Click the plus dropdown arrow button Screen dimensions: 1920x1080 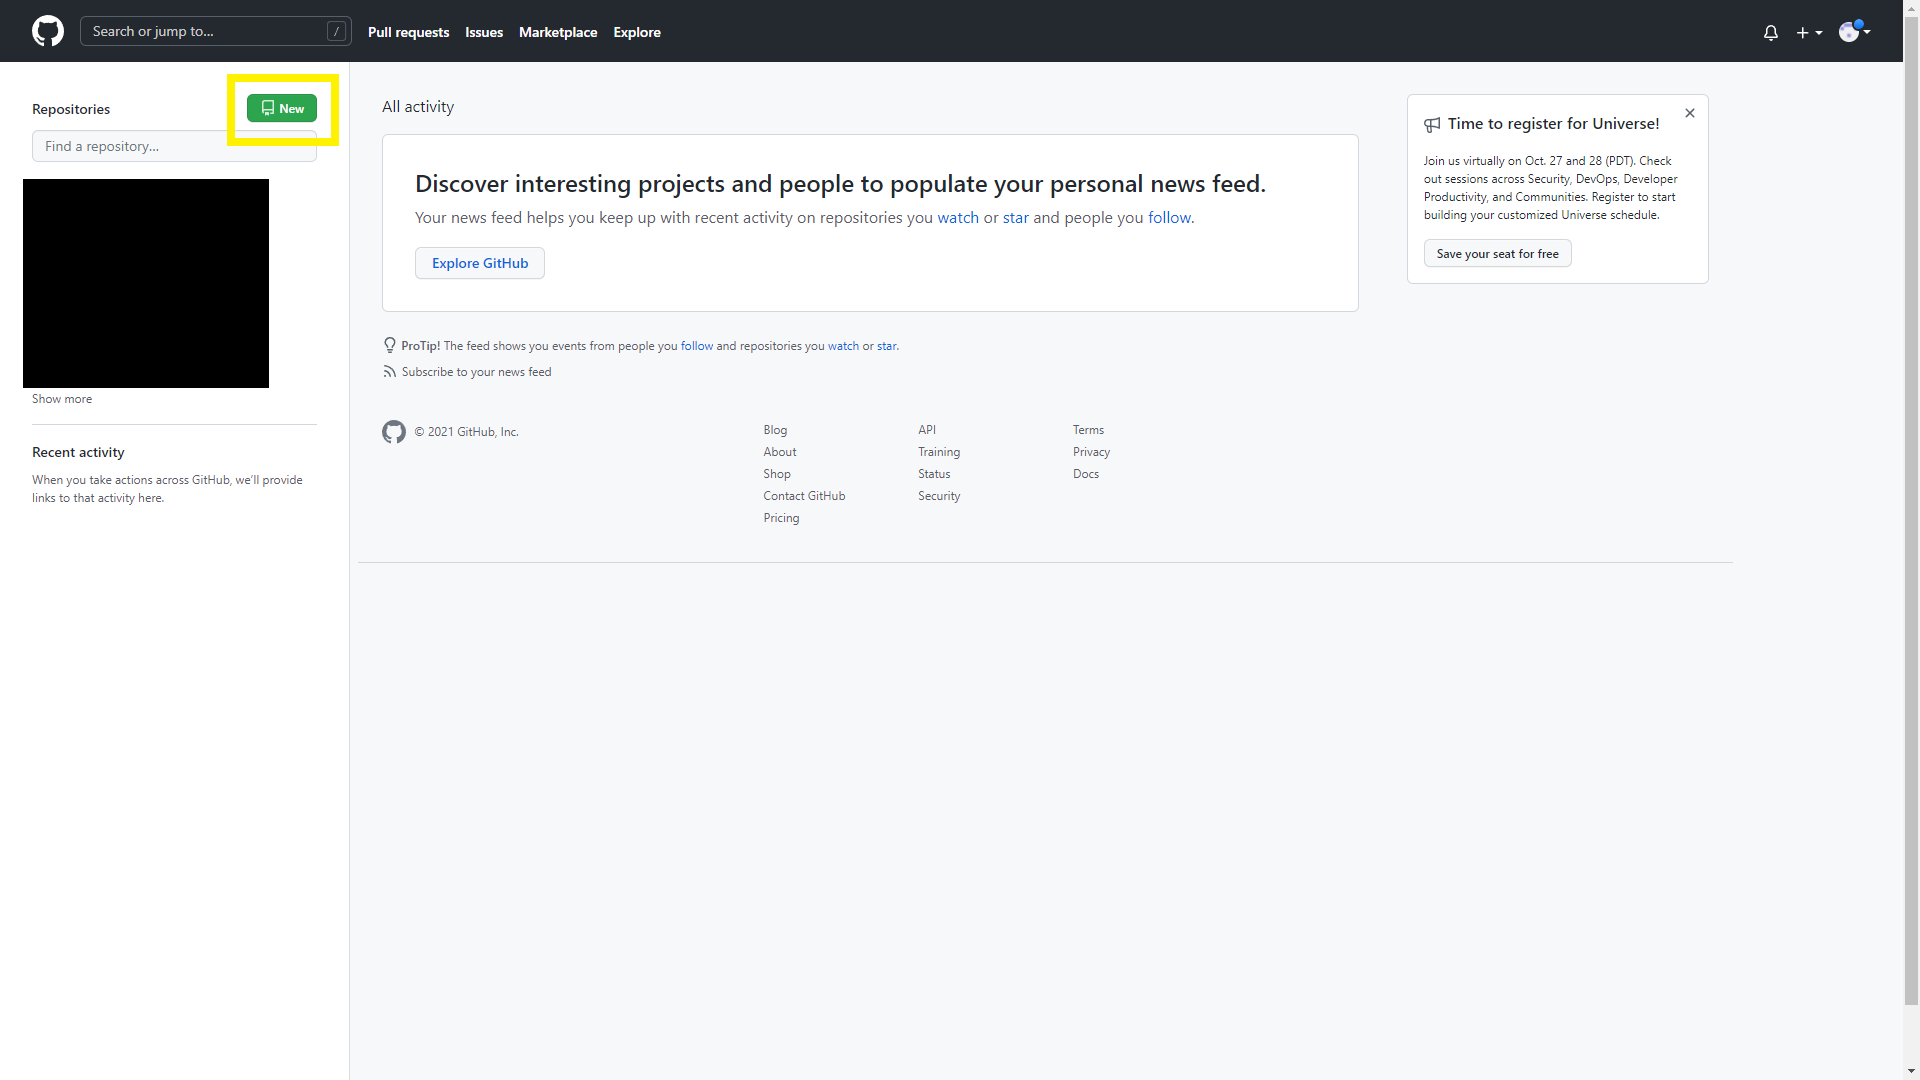coord(1811,30)
